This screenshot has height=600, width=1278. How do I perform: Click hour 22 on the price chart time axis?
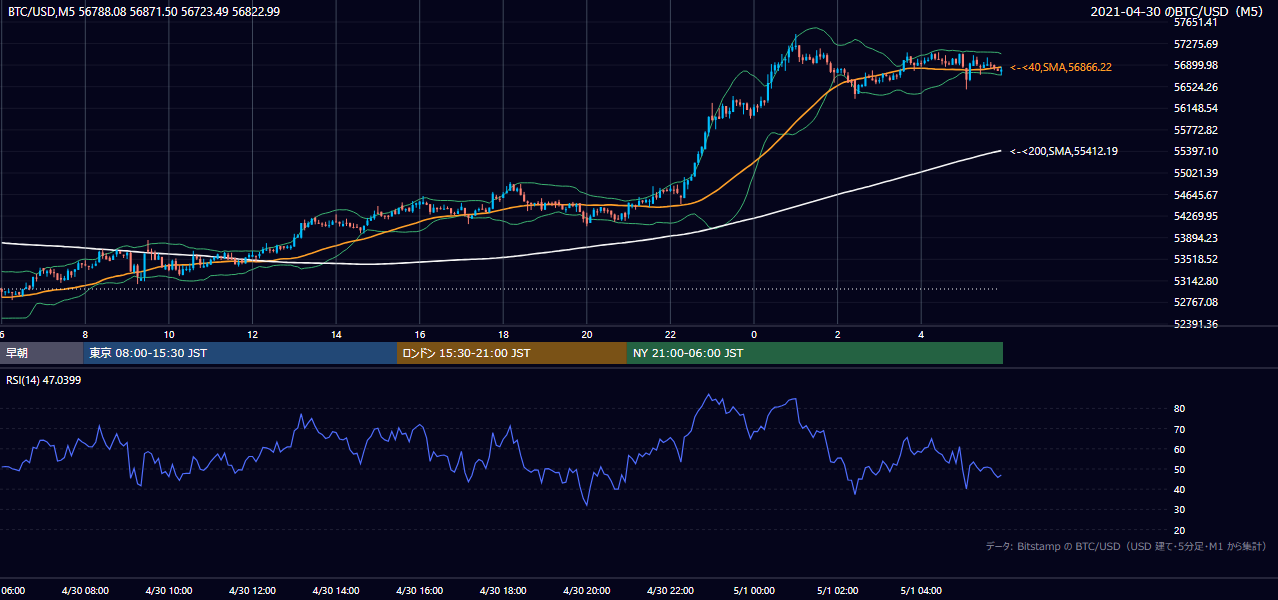(670, 334)
